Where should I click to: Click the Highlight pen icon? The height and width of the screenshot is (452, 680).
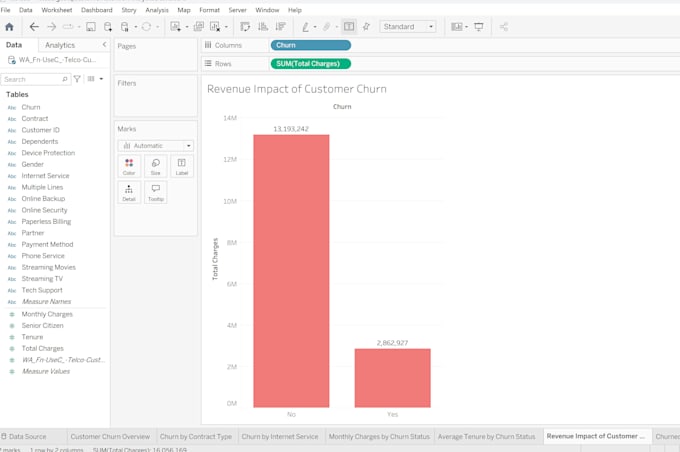click(x=306, y=27)
